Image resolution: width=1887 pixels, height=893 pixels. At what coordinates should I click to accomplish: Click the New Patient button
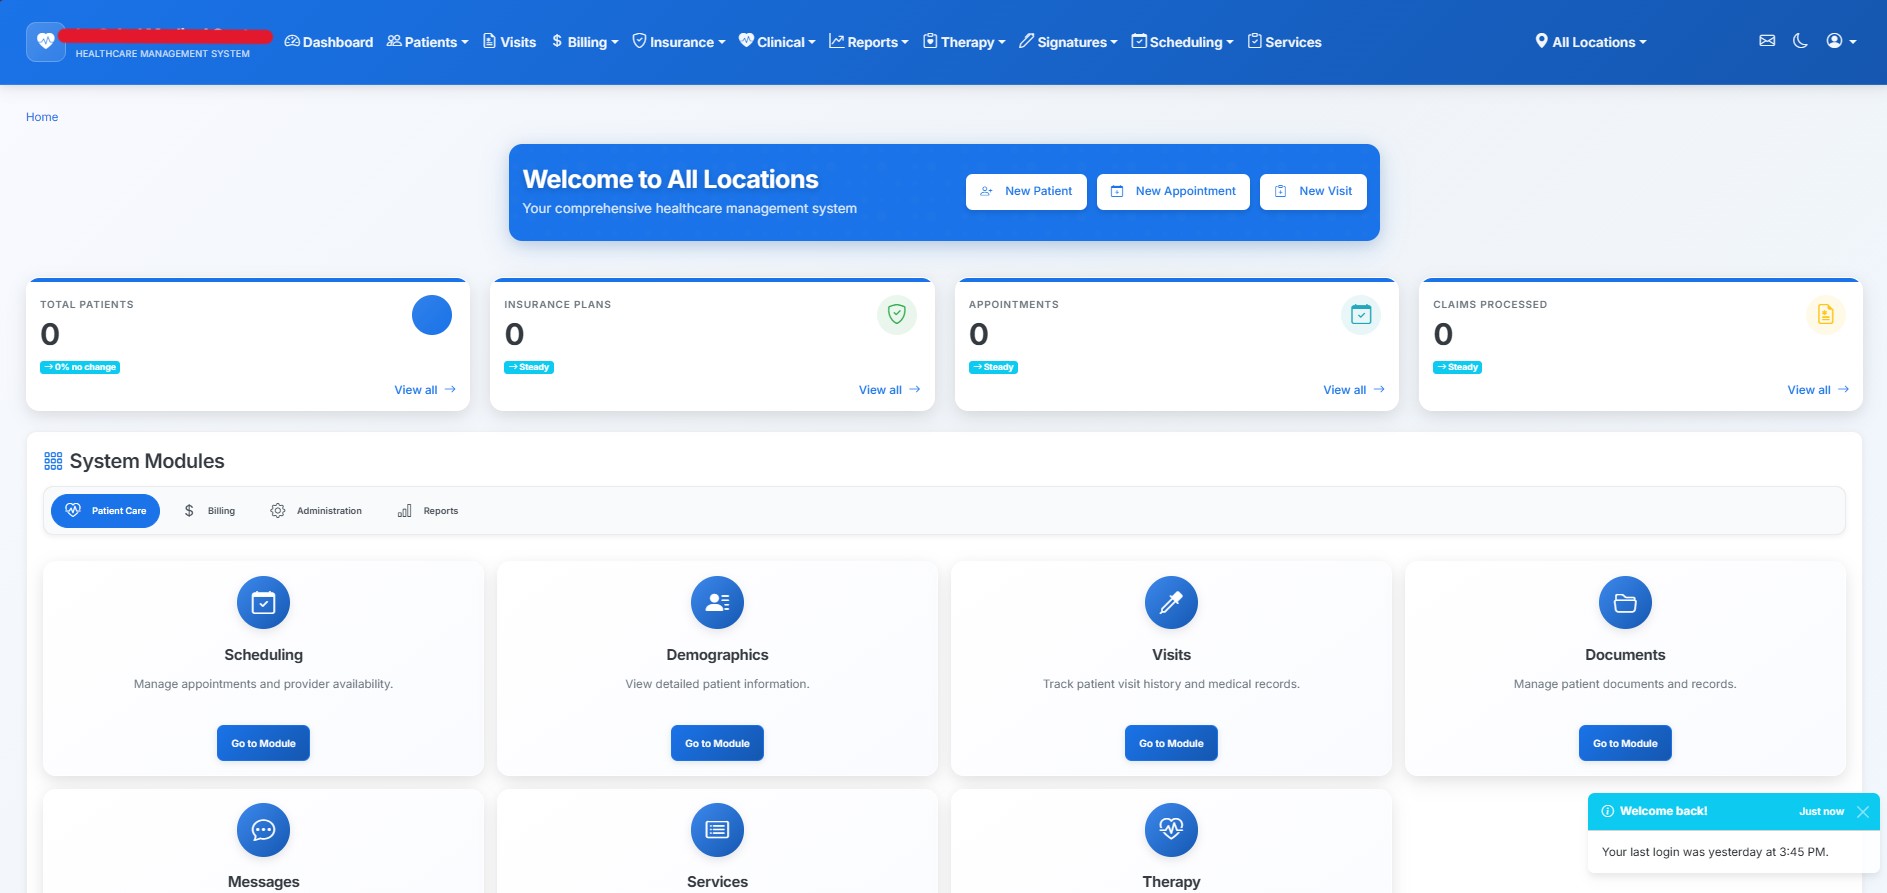1026,191
